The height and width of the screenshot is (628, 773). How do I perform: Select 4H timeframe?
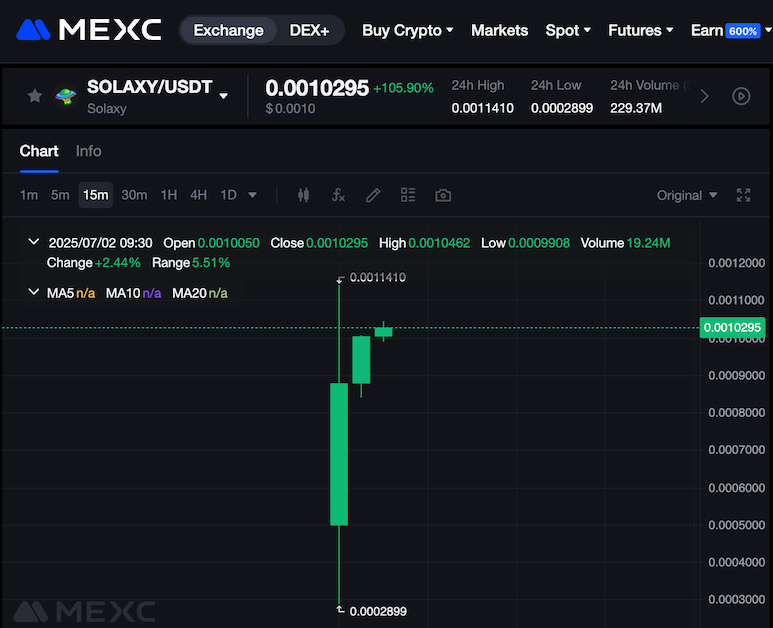coord(198,195)
